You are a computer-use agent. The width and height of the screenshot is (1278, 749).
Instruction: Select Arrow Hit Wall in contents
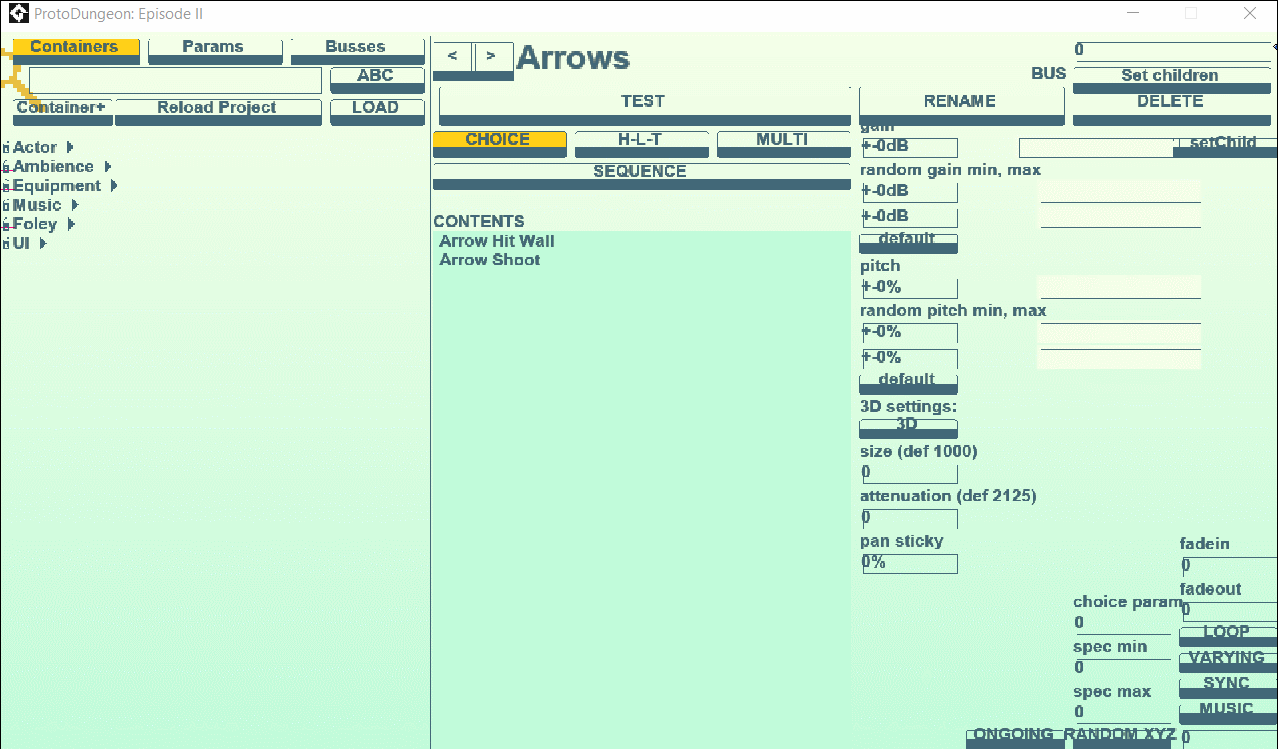(x=497, y=241)
